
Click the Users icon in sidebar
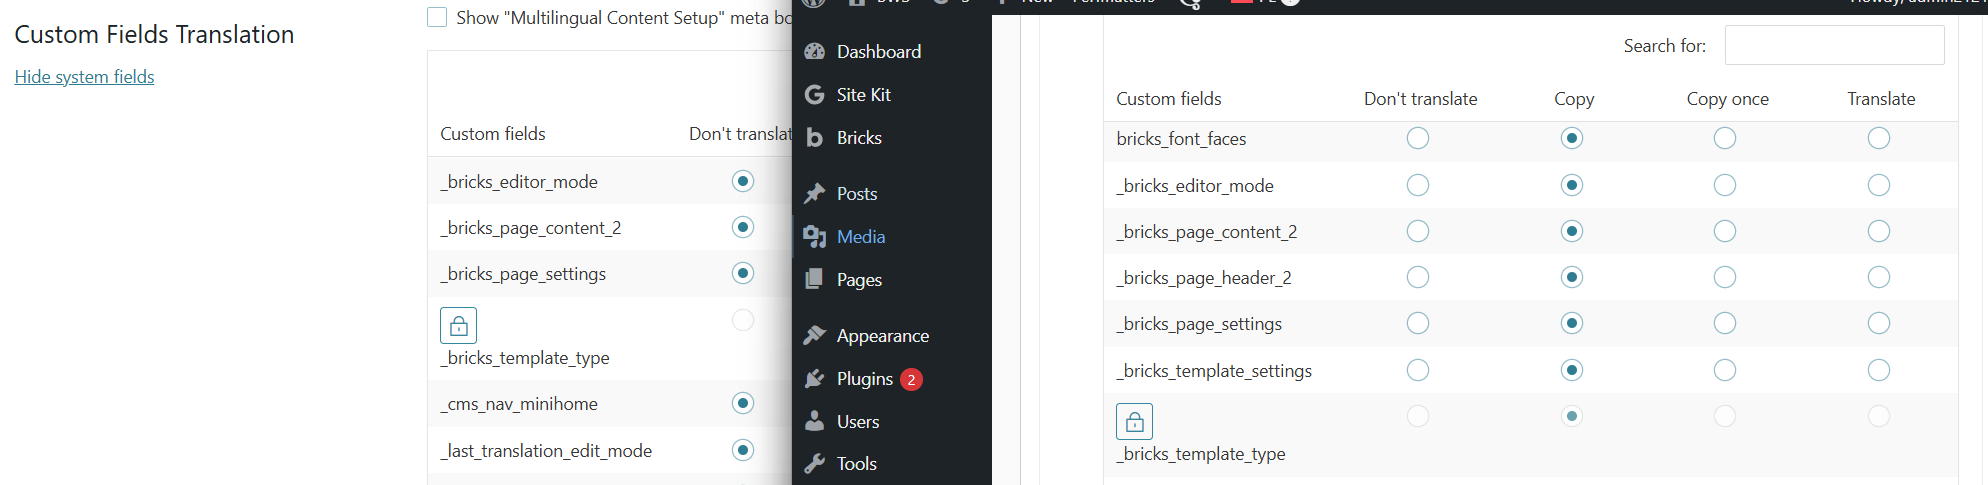[x=815, y=422]
